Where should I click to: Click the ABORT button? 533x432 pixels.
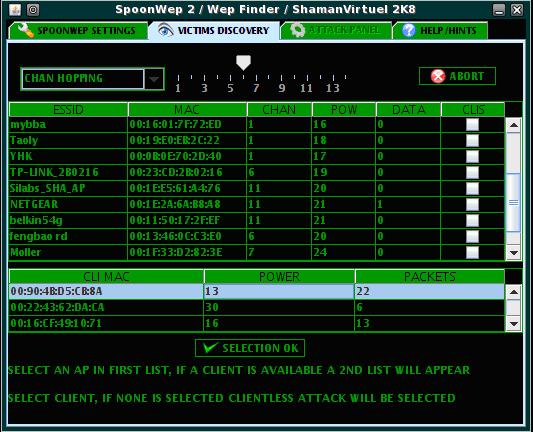coord(457,76)
